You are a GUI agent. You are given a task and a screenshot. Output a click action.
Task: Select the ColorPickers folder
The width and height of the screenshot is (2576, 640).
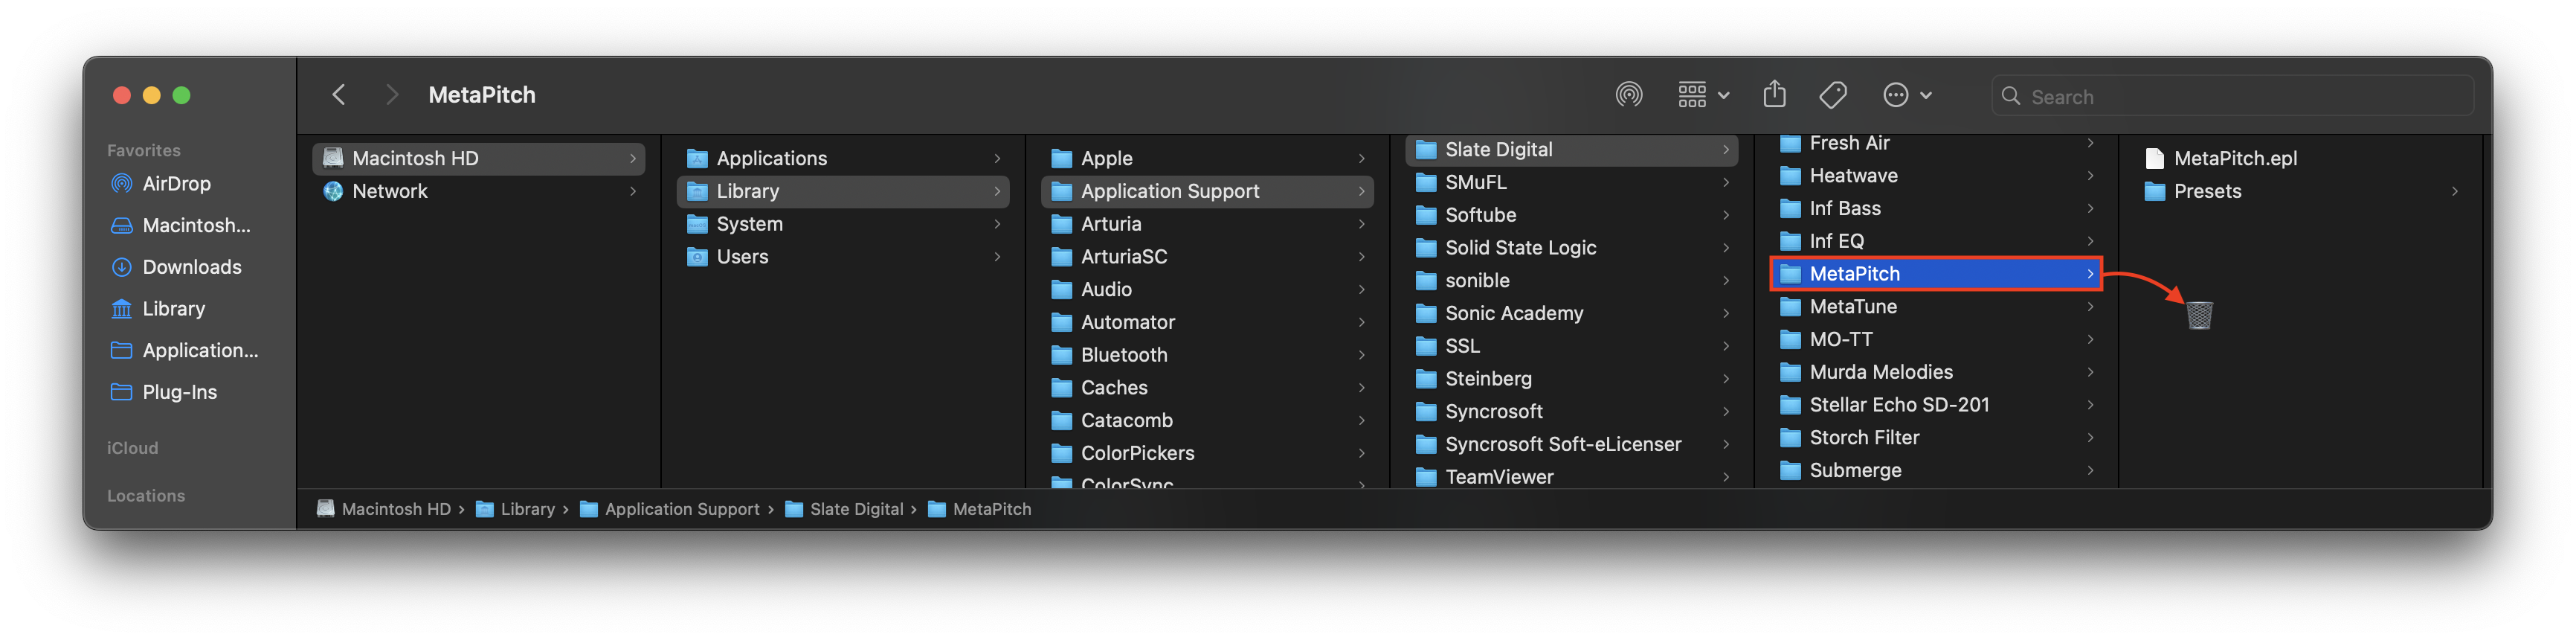[1206, 453]
